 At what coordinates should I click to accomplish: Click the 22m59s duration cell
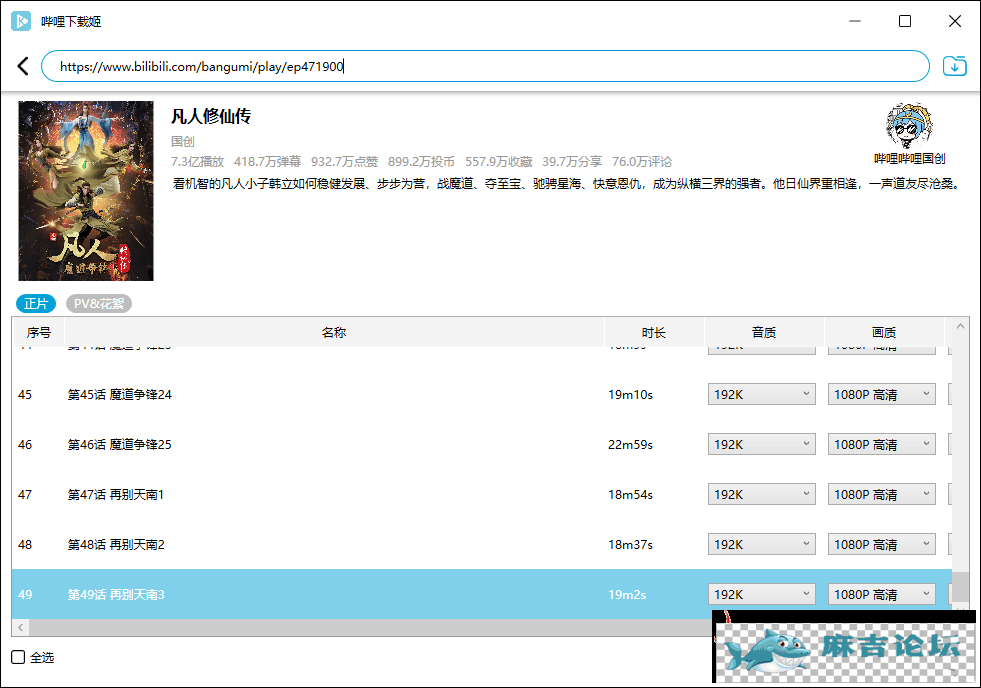click(x=630, y=445)
